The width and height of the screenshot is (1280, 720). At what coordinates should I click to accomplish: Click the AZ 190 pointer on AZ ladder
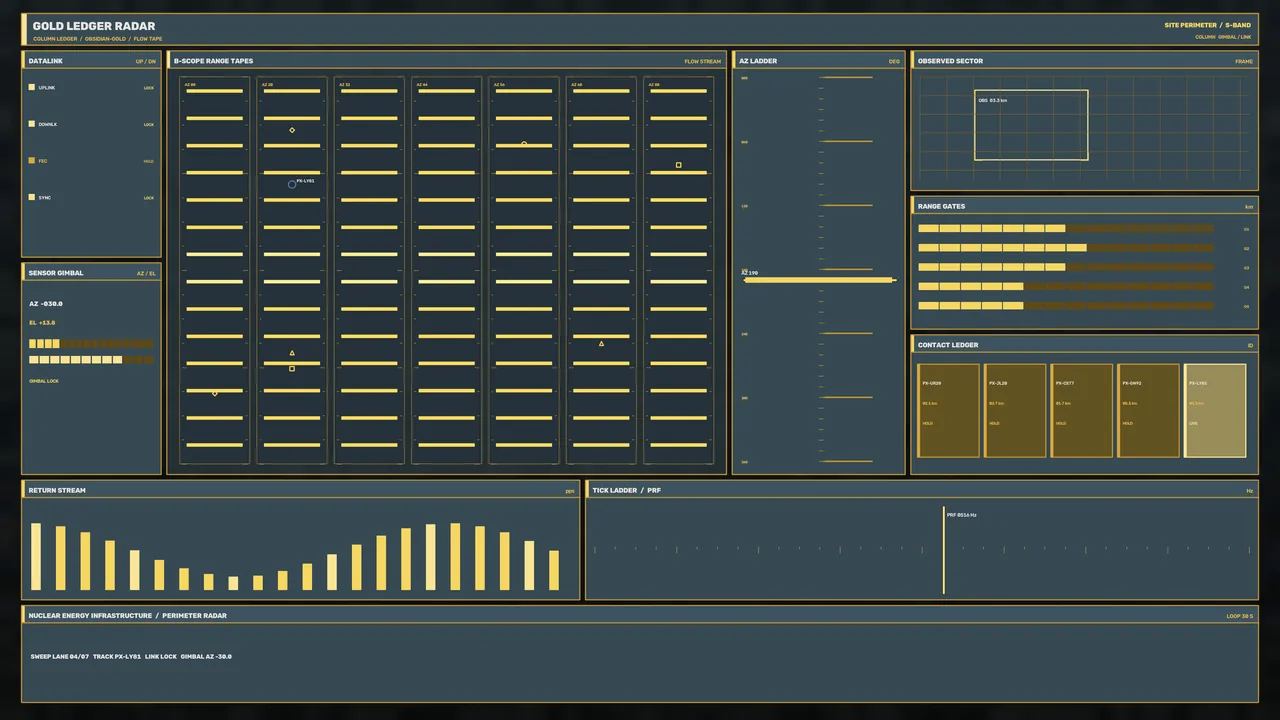[x=819, y=280]
